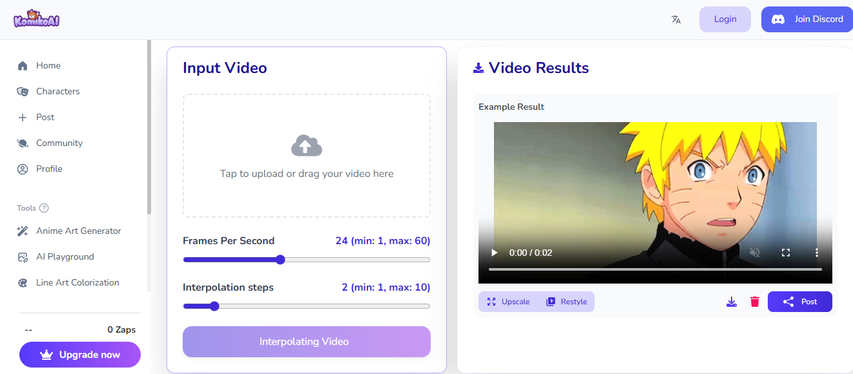This screenshot has height=374, width=853.
Task: Enter fullscreen on the video player
Action: pos(786,253)
